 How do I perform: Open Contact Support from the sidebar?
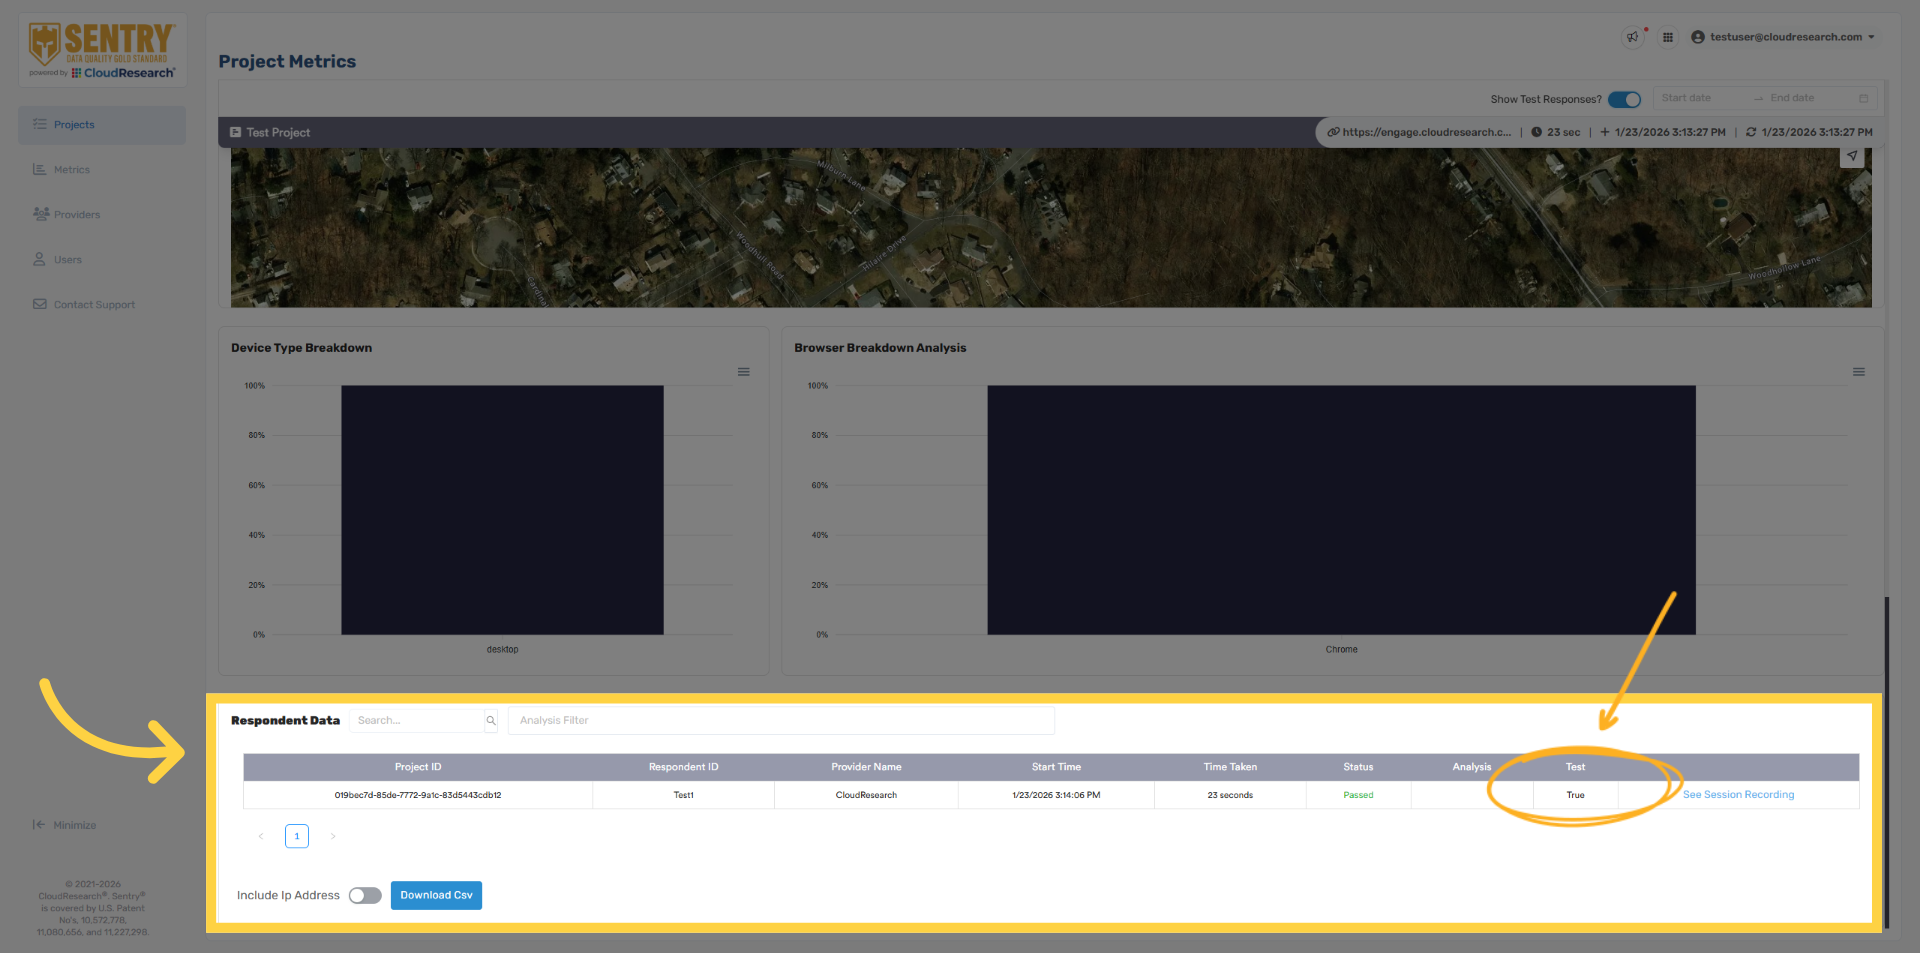tap(41, 304)
